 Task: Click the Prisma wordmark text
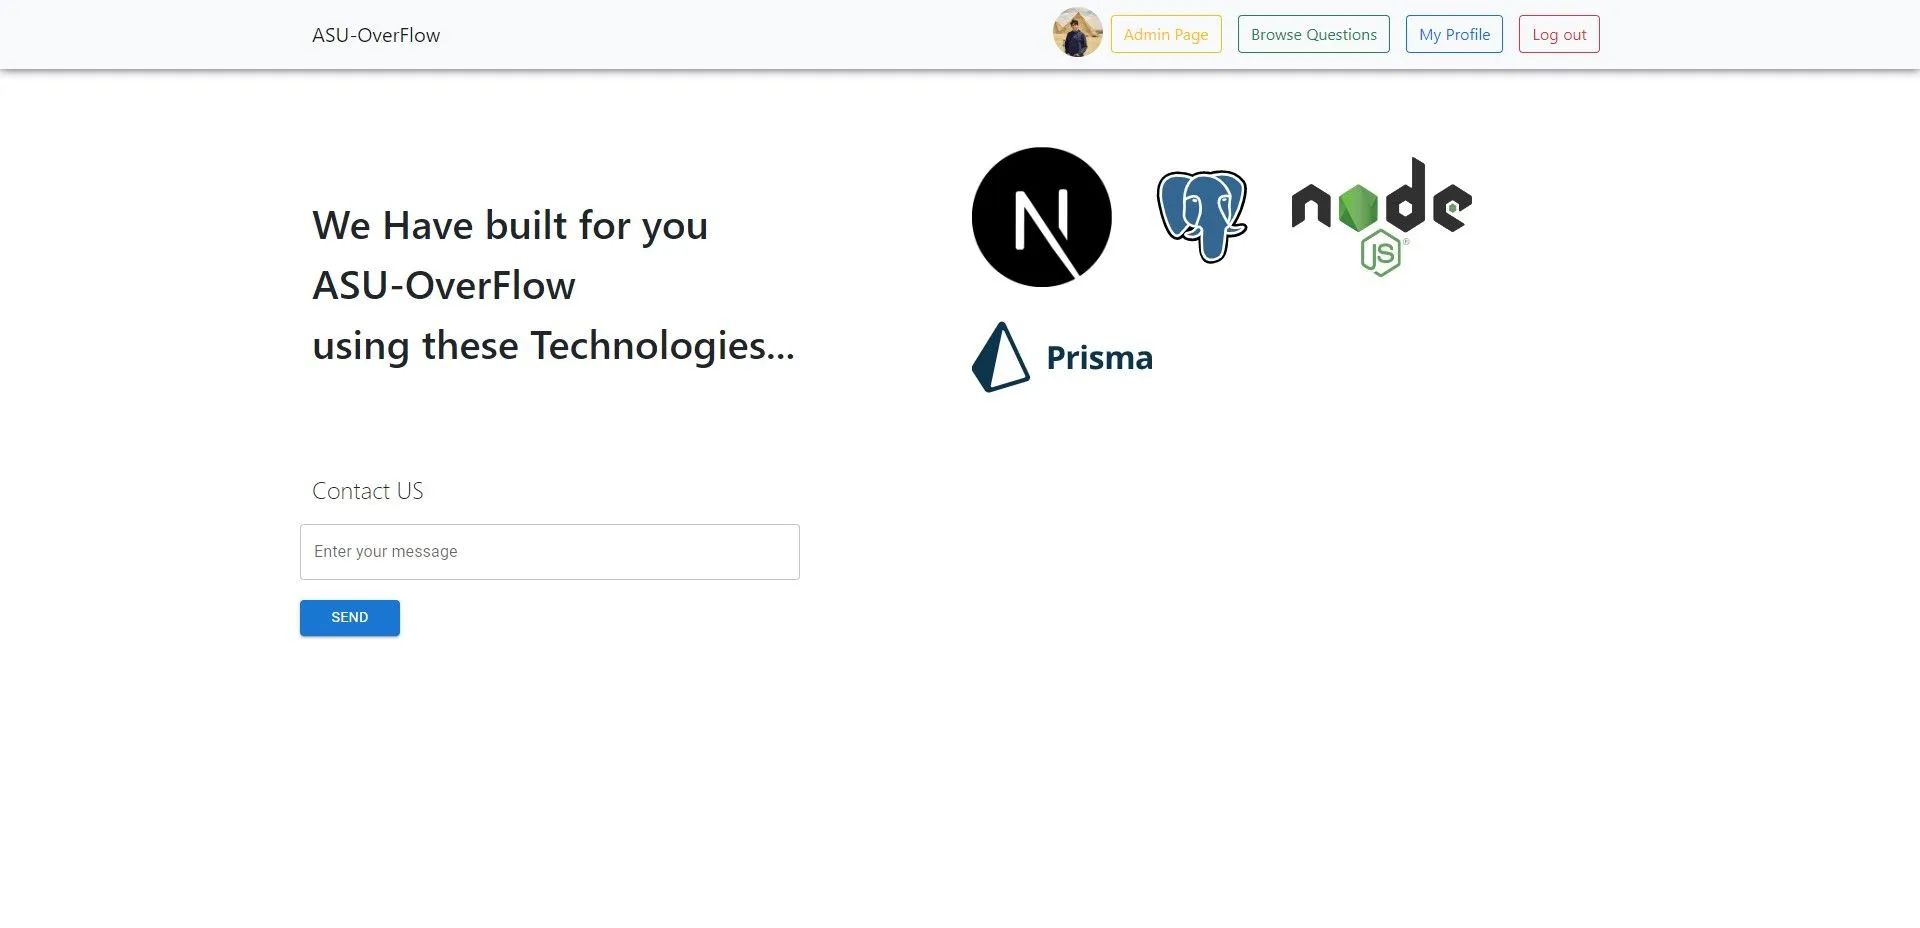click(1099, 358)
